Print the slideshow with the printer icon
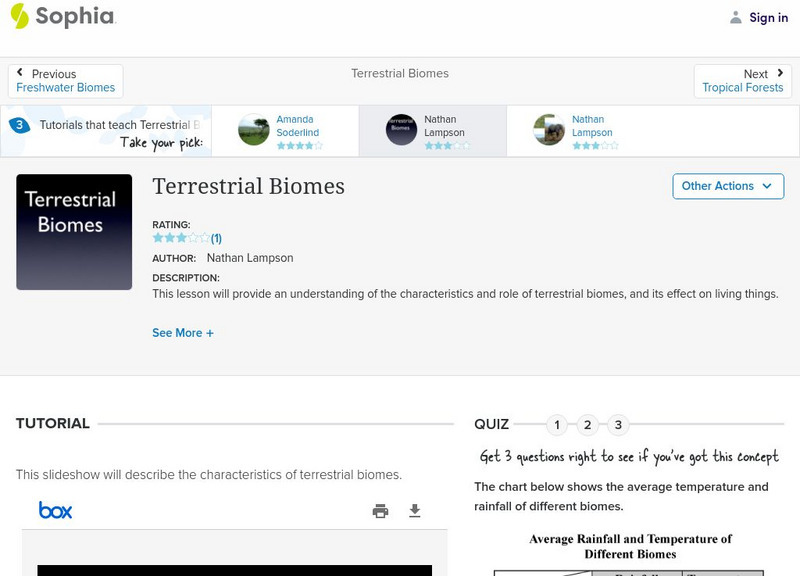The height and width of the screenshot is (576, 800). coord(380,510)
